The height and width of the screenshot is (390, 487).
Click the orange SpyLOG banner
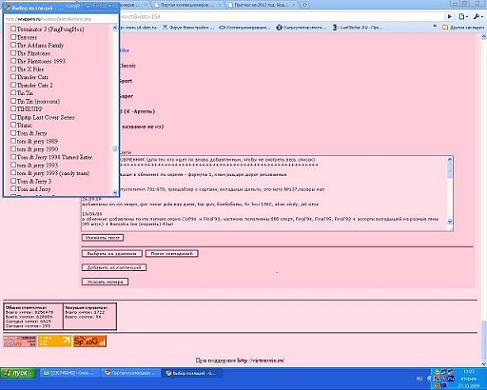pos(90,341)
